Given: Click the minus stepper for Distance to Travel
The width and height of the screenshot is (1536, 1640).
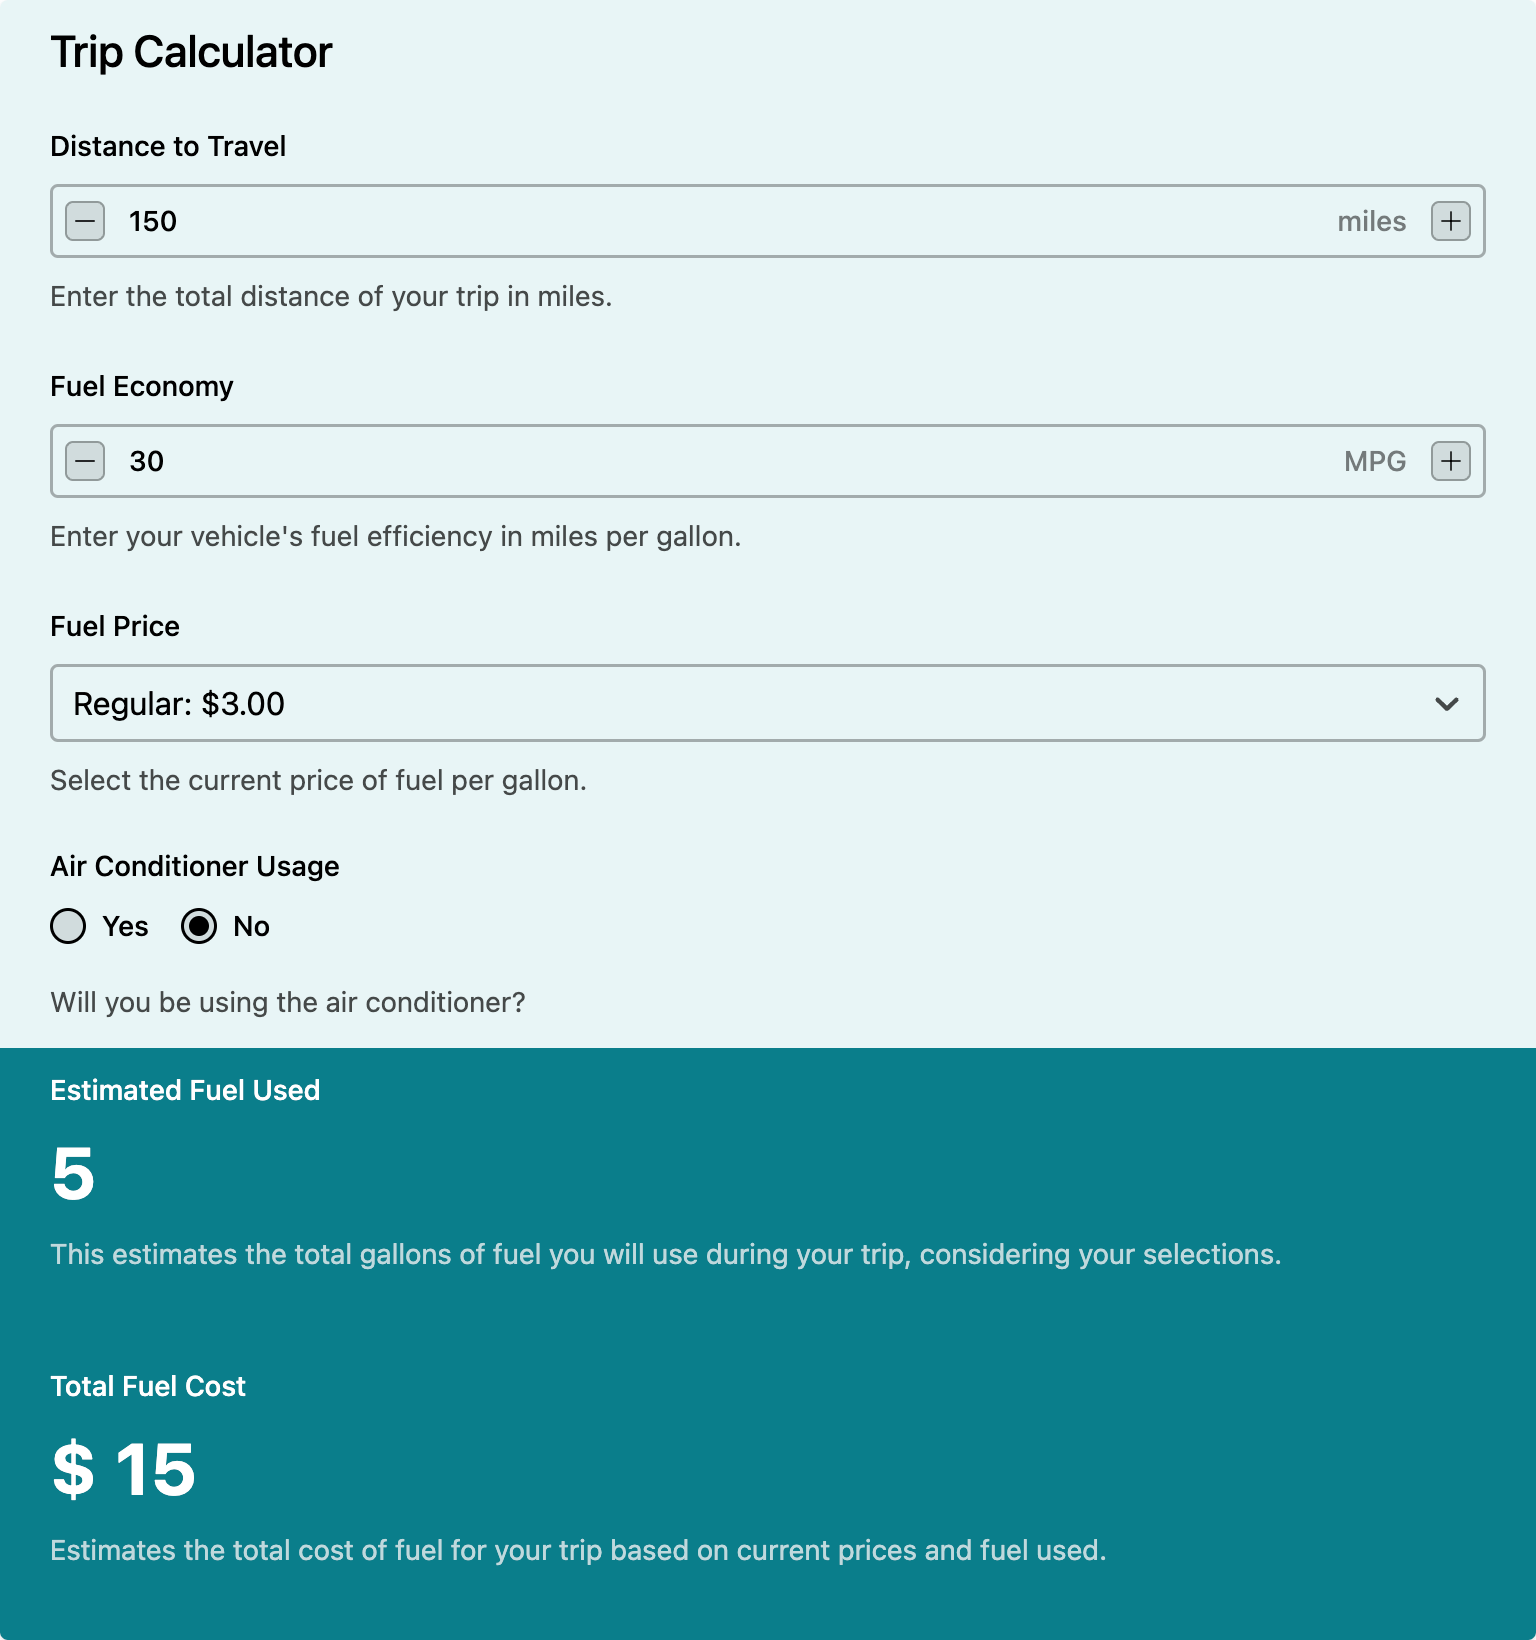Looking at the screenshot, I should coord(84,221).
